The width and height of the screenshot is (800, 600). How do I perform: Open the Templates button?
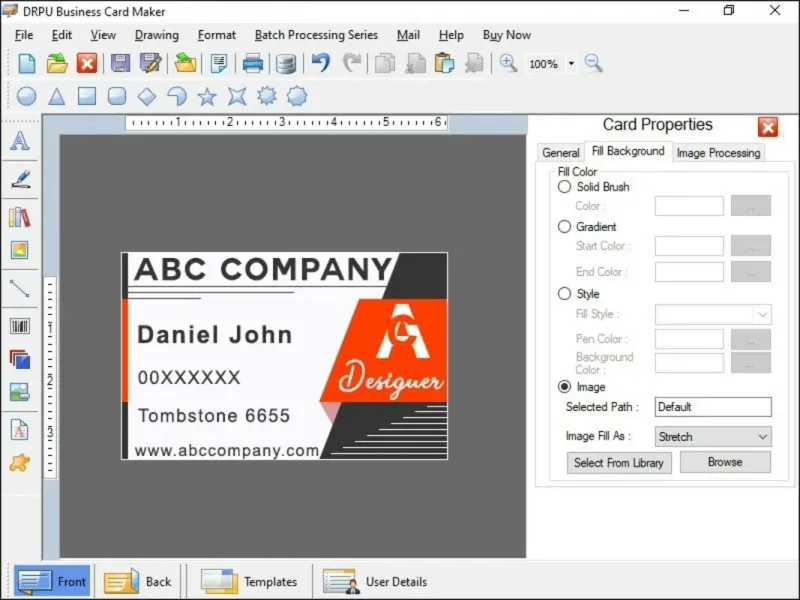pyautogui.click(x=248, y=581)
